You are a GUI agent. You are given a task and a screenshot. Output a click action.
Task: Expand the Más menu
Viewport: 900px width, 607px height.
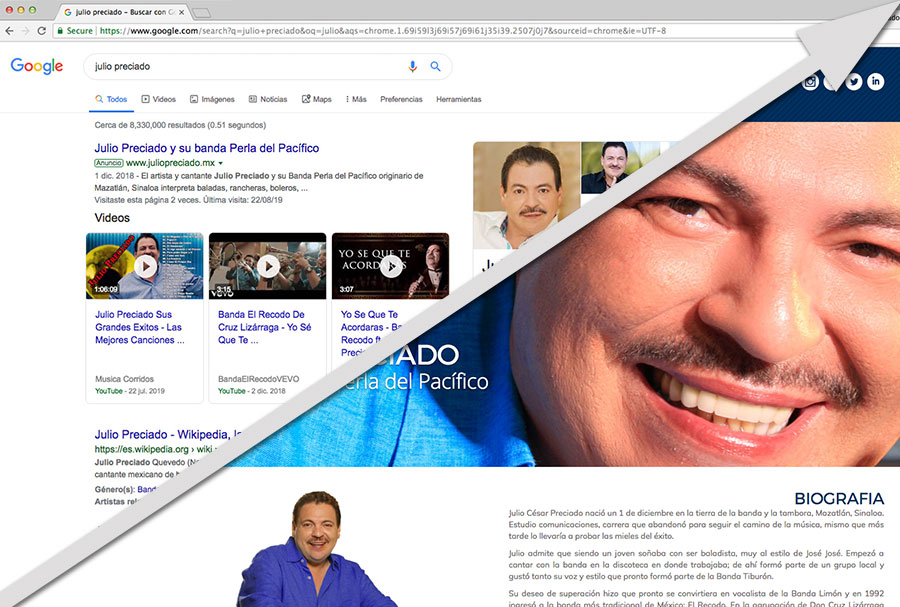[x=356, y=99]
